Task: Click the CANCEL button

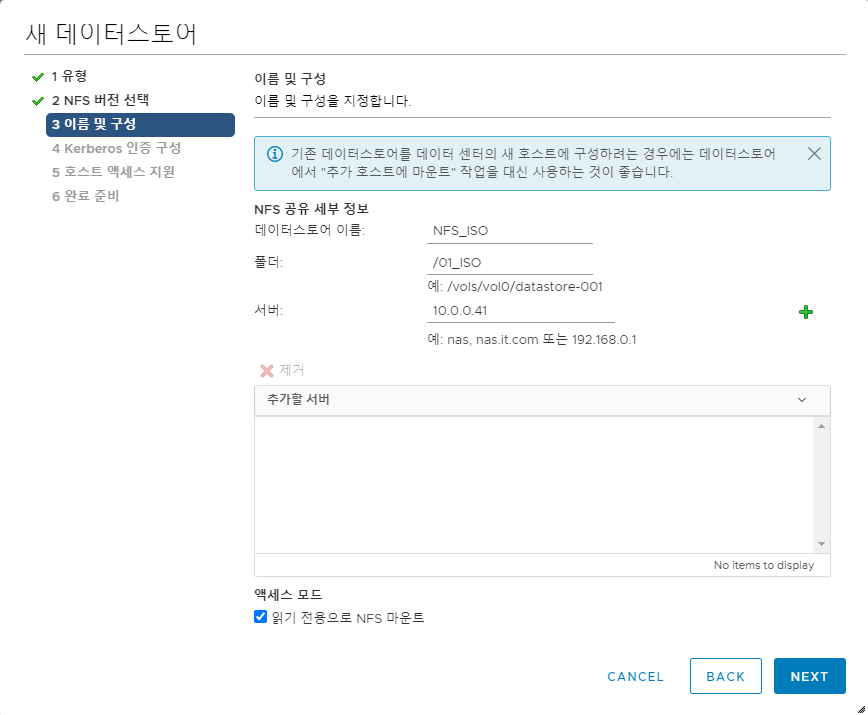Action: pyautogui.click(x=635, y=676)
